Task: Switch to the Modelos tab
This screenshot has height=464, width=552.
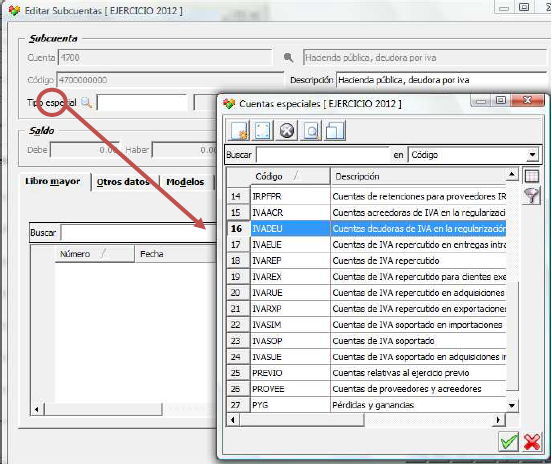Action: click(185, 182)
